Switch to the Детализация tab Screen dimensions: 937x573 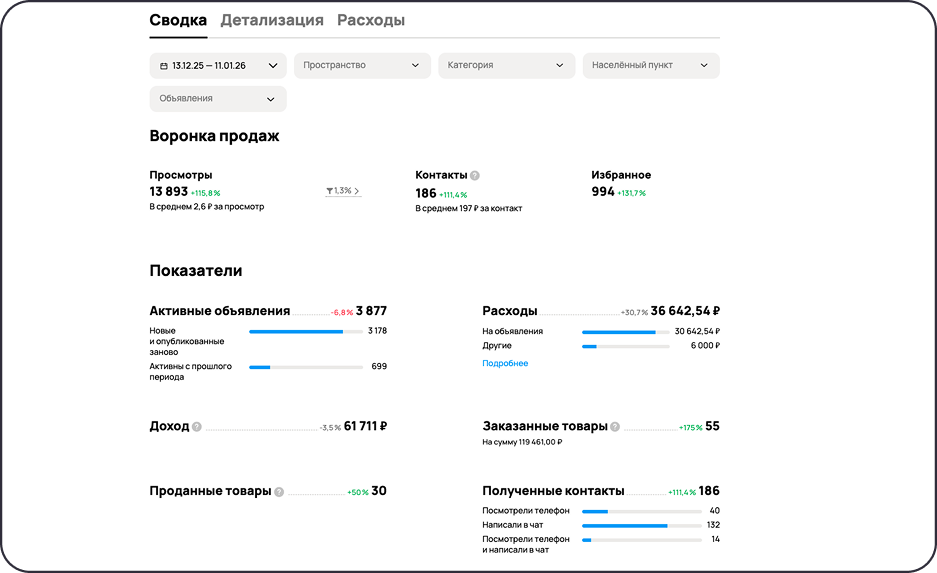click(x=272, y=20)
